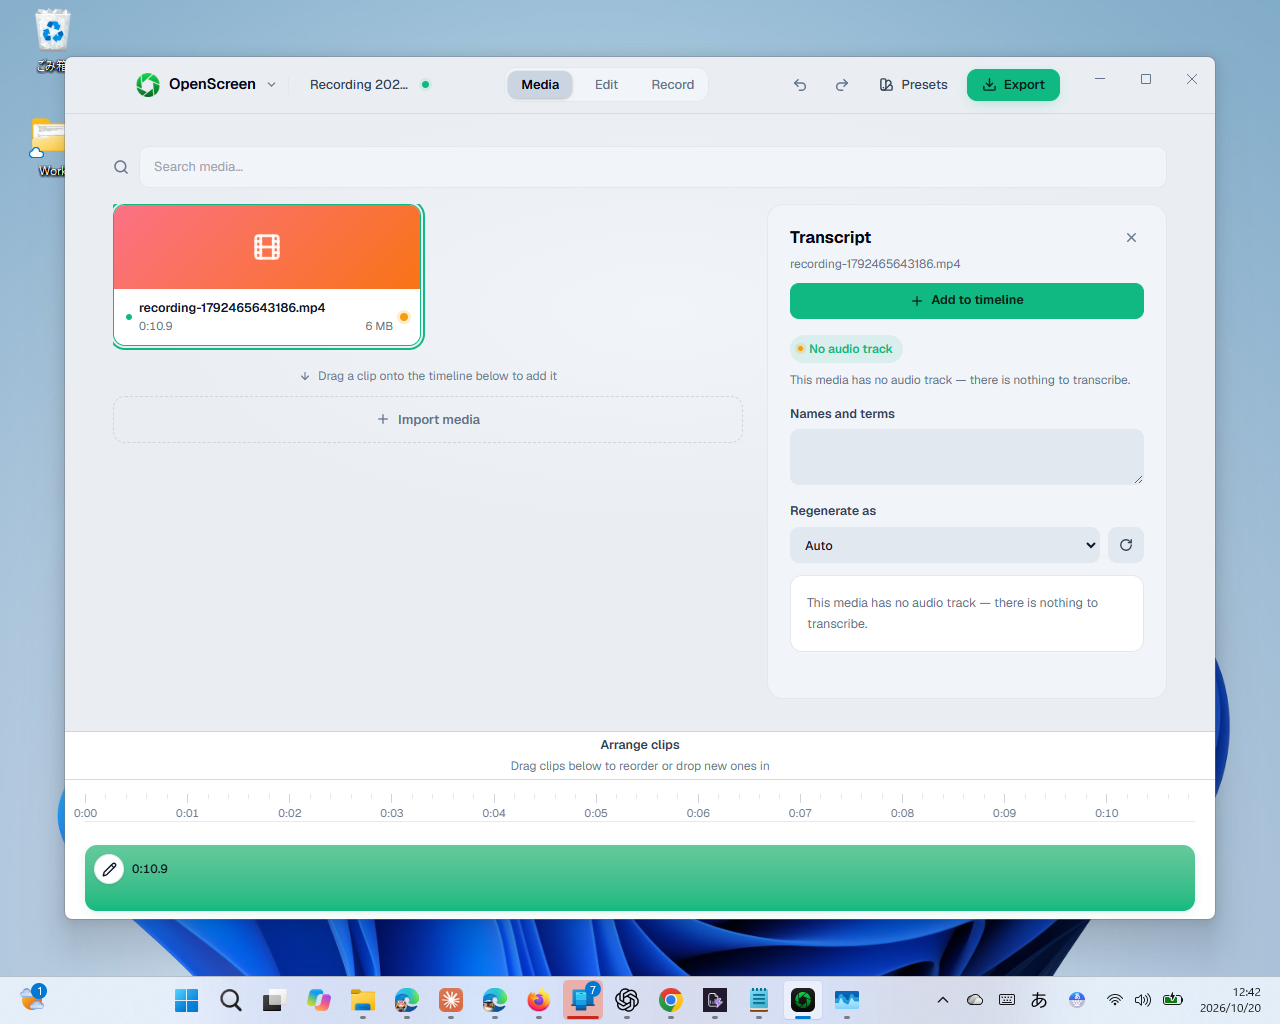Click the orange status dot on the clip card
The width and height of the screenshot is (1280, 1024).
click(404, 317)
